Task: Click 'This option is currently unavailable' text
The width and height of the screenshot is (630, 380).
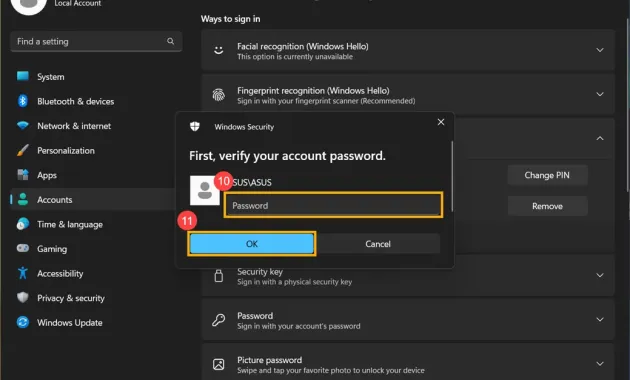Action: pos(295,57)
